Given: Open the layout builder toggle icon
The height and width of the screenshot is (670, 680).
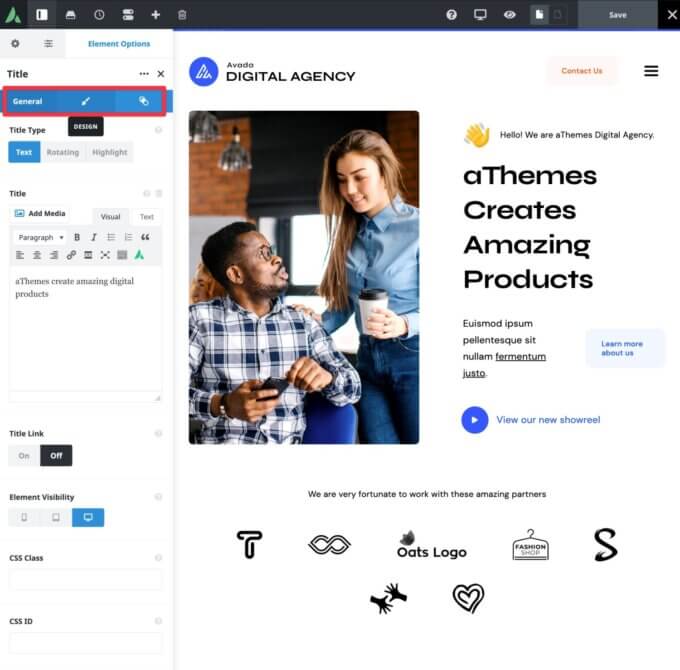Looking at the screenshot, I should click(128, 15).
